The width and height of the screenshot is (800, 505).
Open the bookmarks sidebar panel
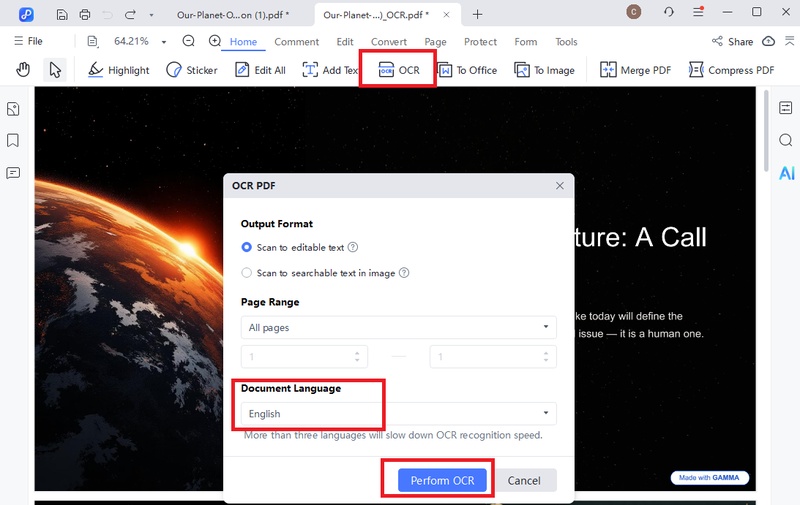pyautogui.click(x=13, y=140)
